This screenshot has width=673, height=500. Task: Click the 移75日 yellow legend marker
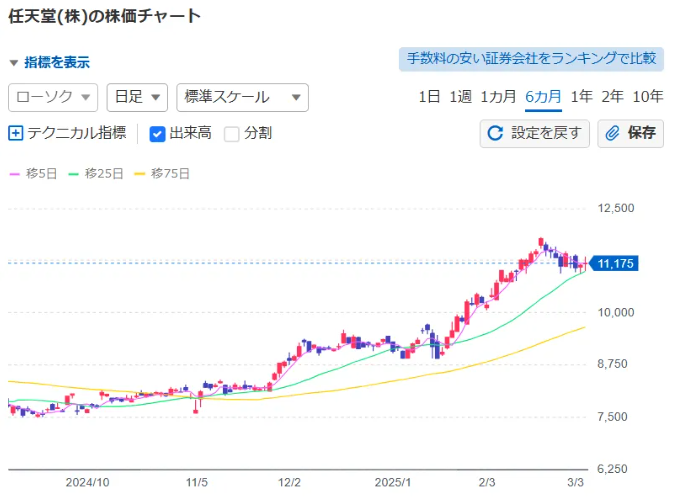(139, 174)
